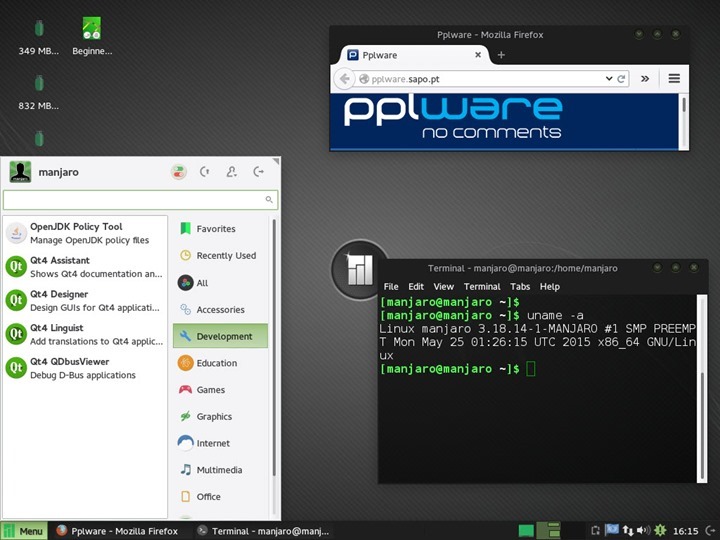Open the Terminal File menu

coord(391,287)
